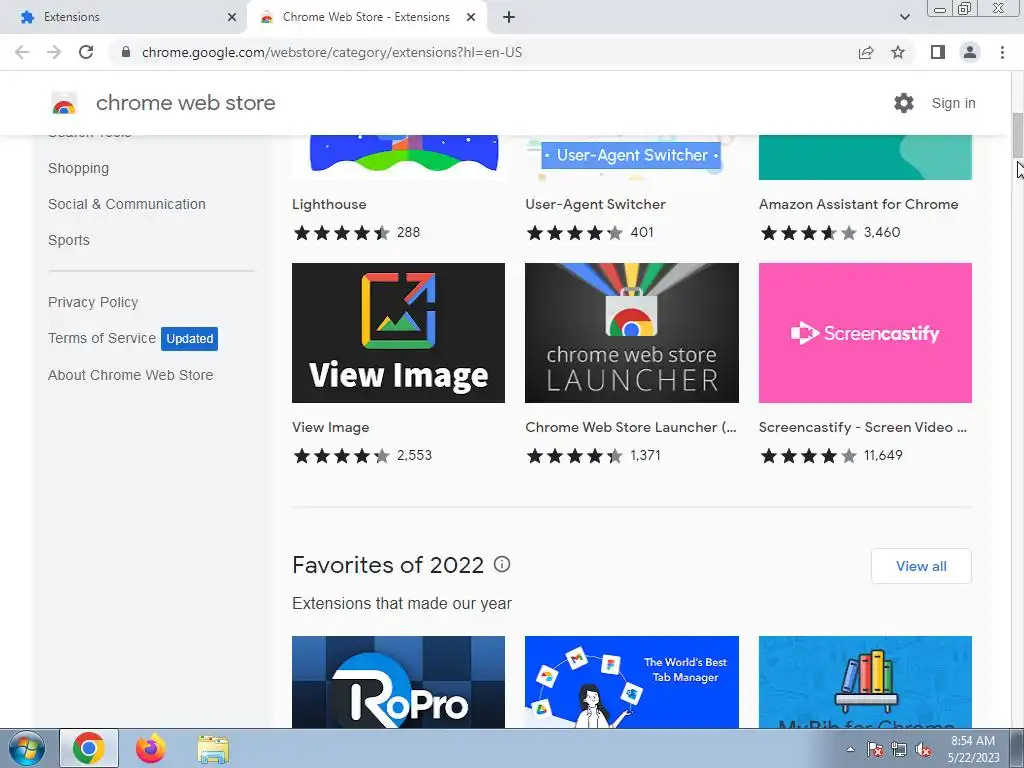This screenshot has height=768, width=1024.
Task: Click Screencastify 11,649 ratings count
Action: click(x=883, y=455)
